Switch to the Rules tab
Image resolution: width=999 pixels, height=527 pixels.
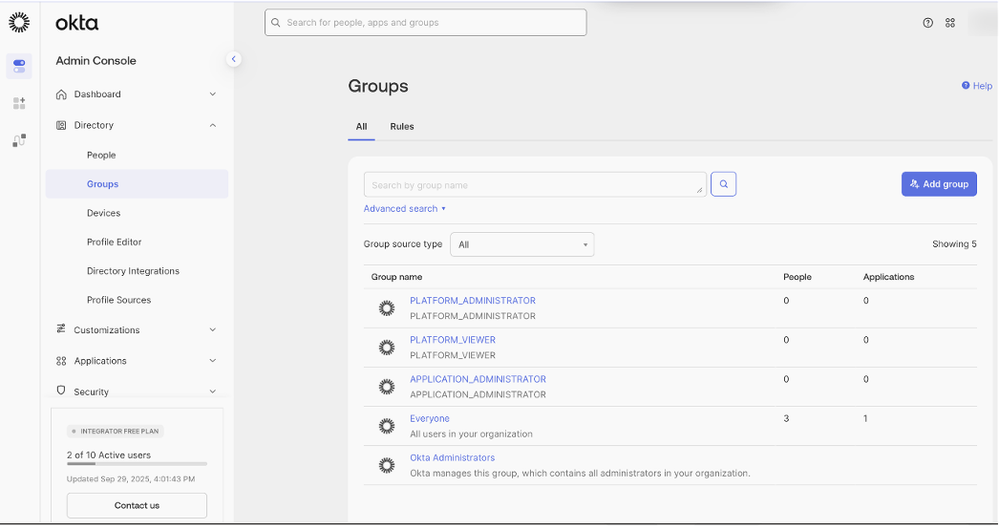402,127
